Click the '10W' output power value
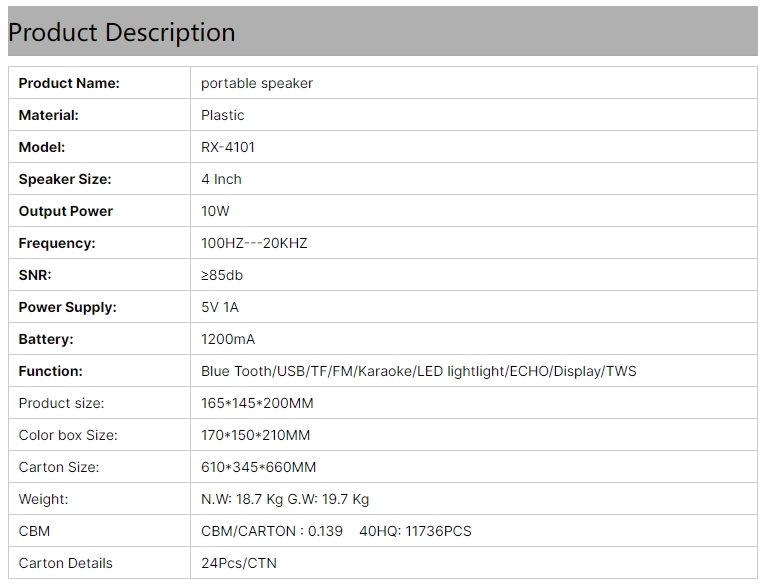Image resolution: width=771 pixels, height=586 pixels. (x=215, y=211)
